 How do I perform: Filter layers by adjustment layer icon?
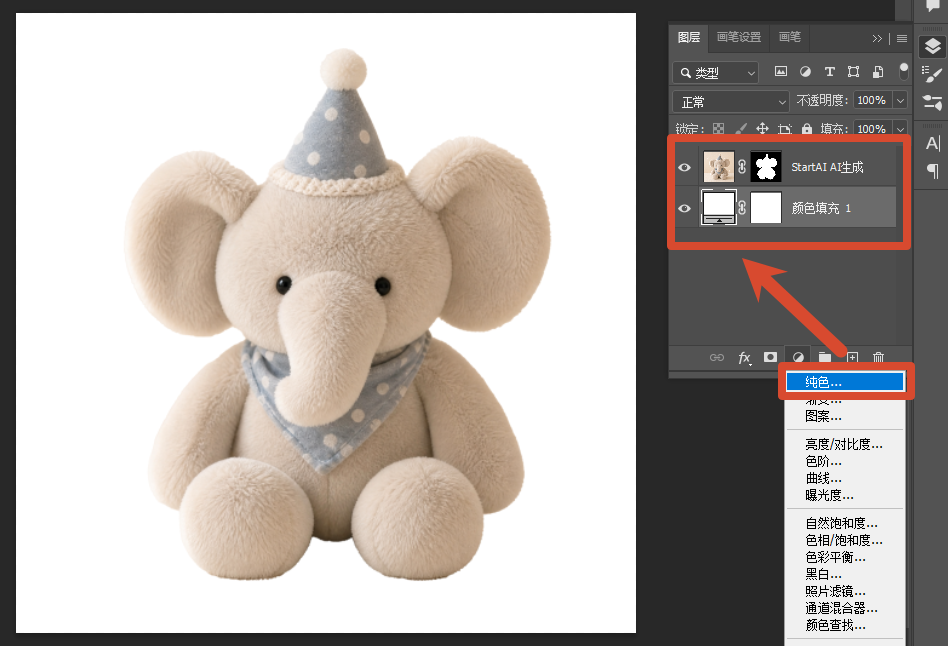pos(805,72)
